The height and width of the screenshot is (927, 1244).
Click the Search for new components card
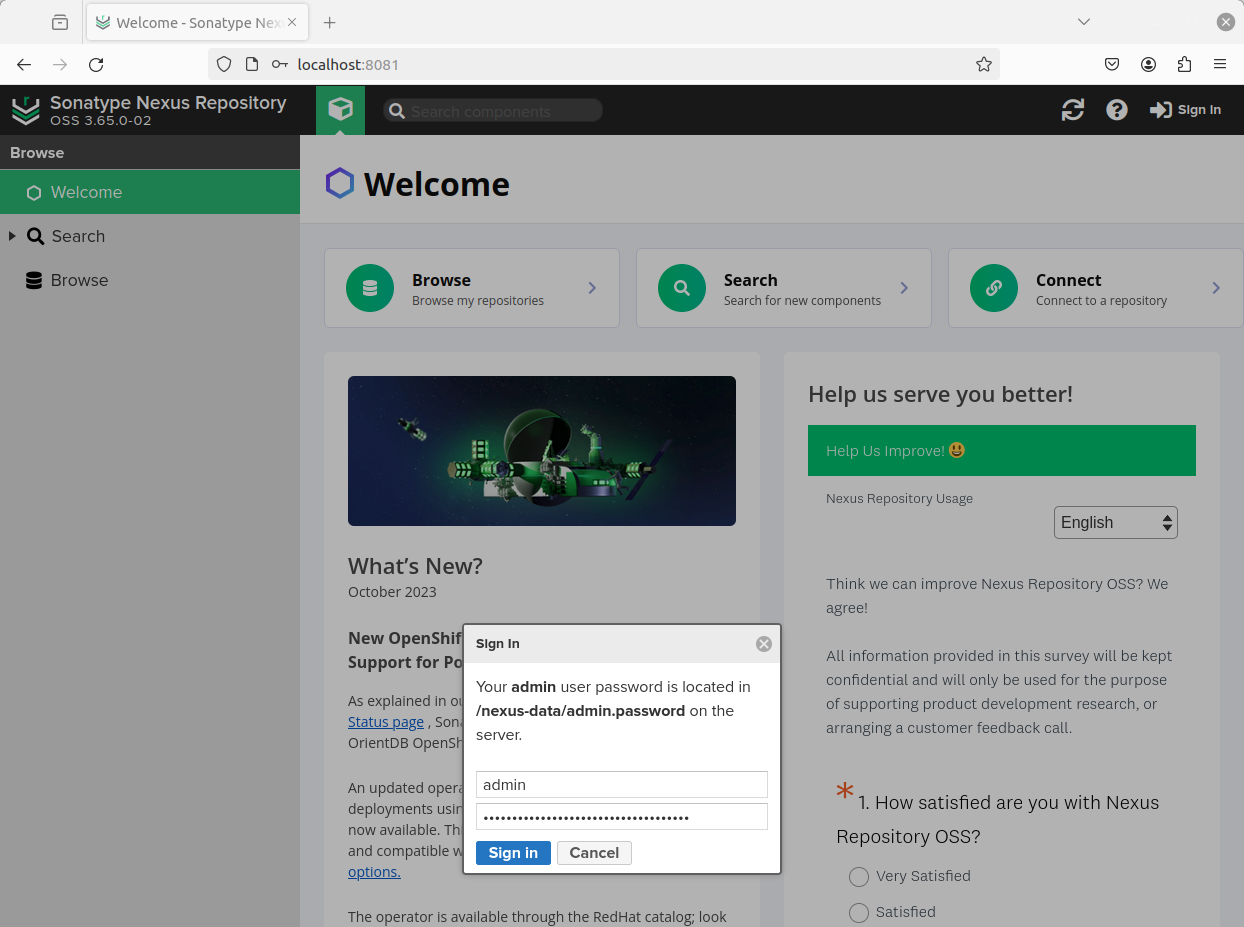tap(784, 288)
